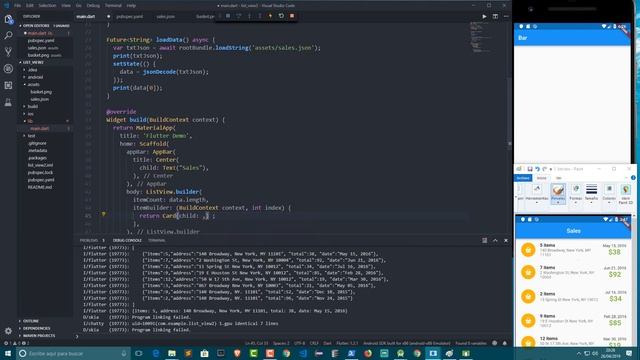Viewport: 640px width, 360px height.
Task: Open the File menu in VS Code
Action: (18, 6)
